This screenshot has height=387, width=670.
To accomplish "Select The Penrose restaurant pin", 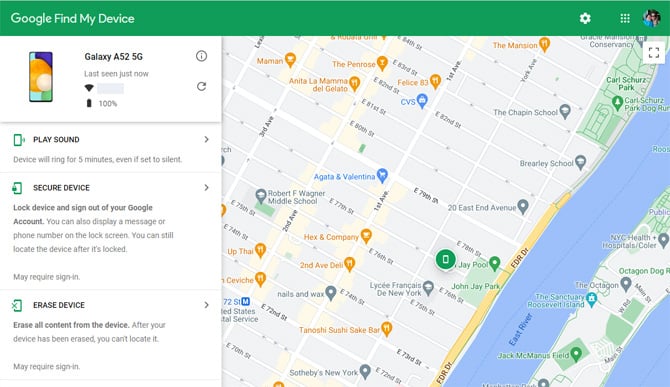I will tap(382, 63).
